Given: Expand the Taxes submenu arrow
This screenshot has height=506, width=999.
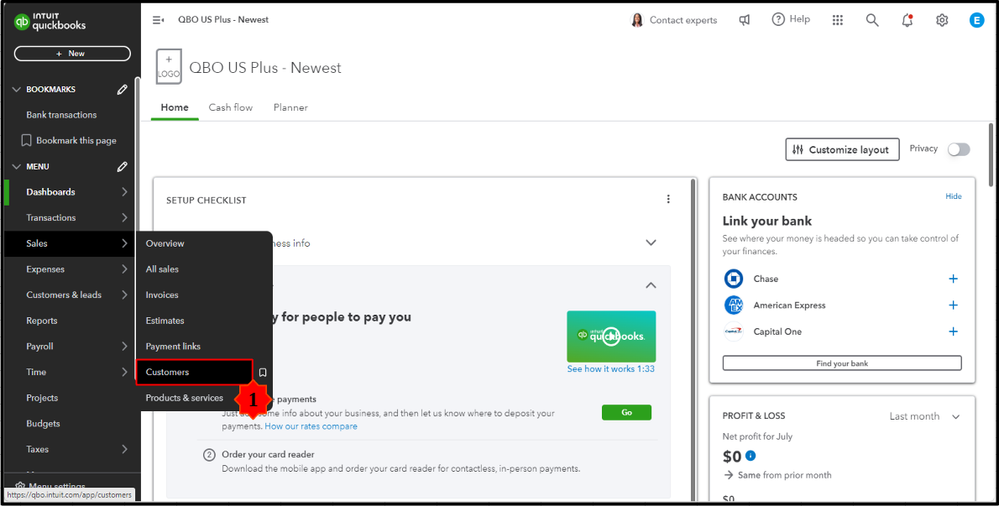Looking at the screenshot, I should pyautogui.click(x=124, y=449).
